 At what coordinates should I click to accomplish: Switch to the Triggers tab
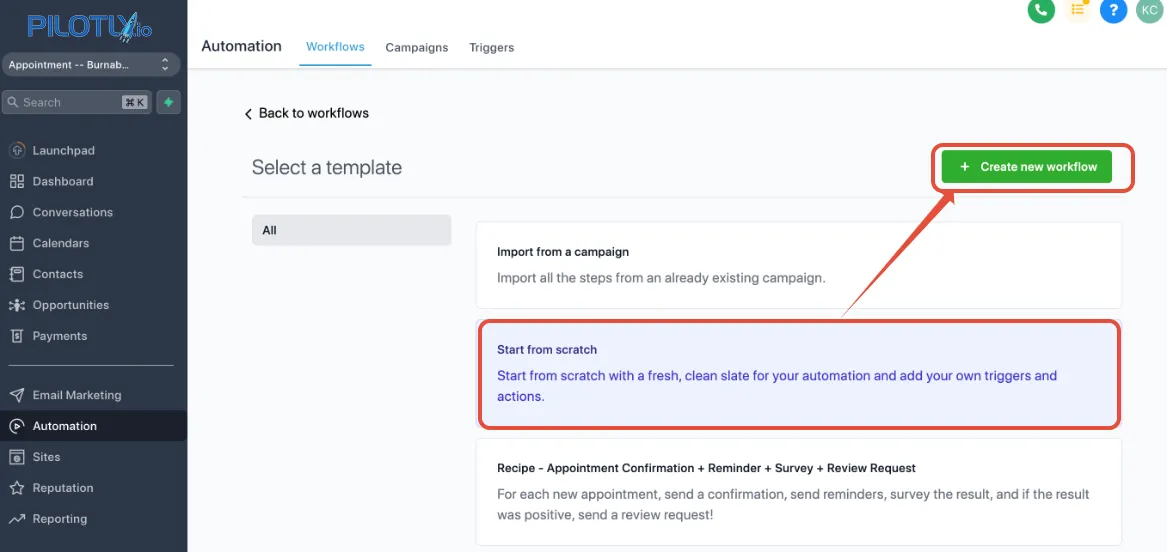pyautogui.click(x=491, y=47)
